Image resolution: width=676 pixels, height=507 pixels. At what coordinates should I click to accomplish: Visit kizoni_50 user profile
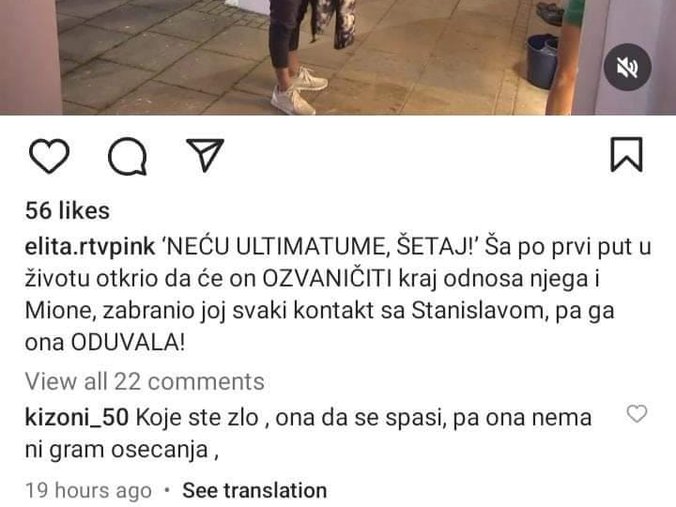[x=77, y=418]
